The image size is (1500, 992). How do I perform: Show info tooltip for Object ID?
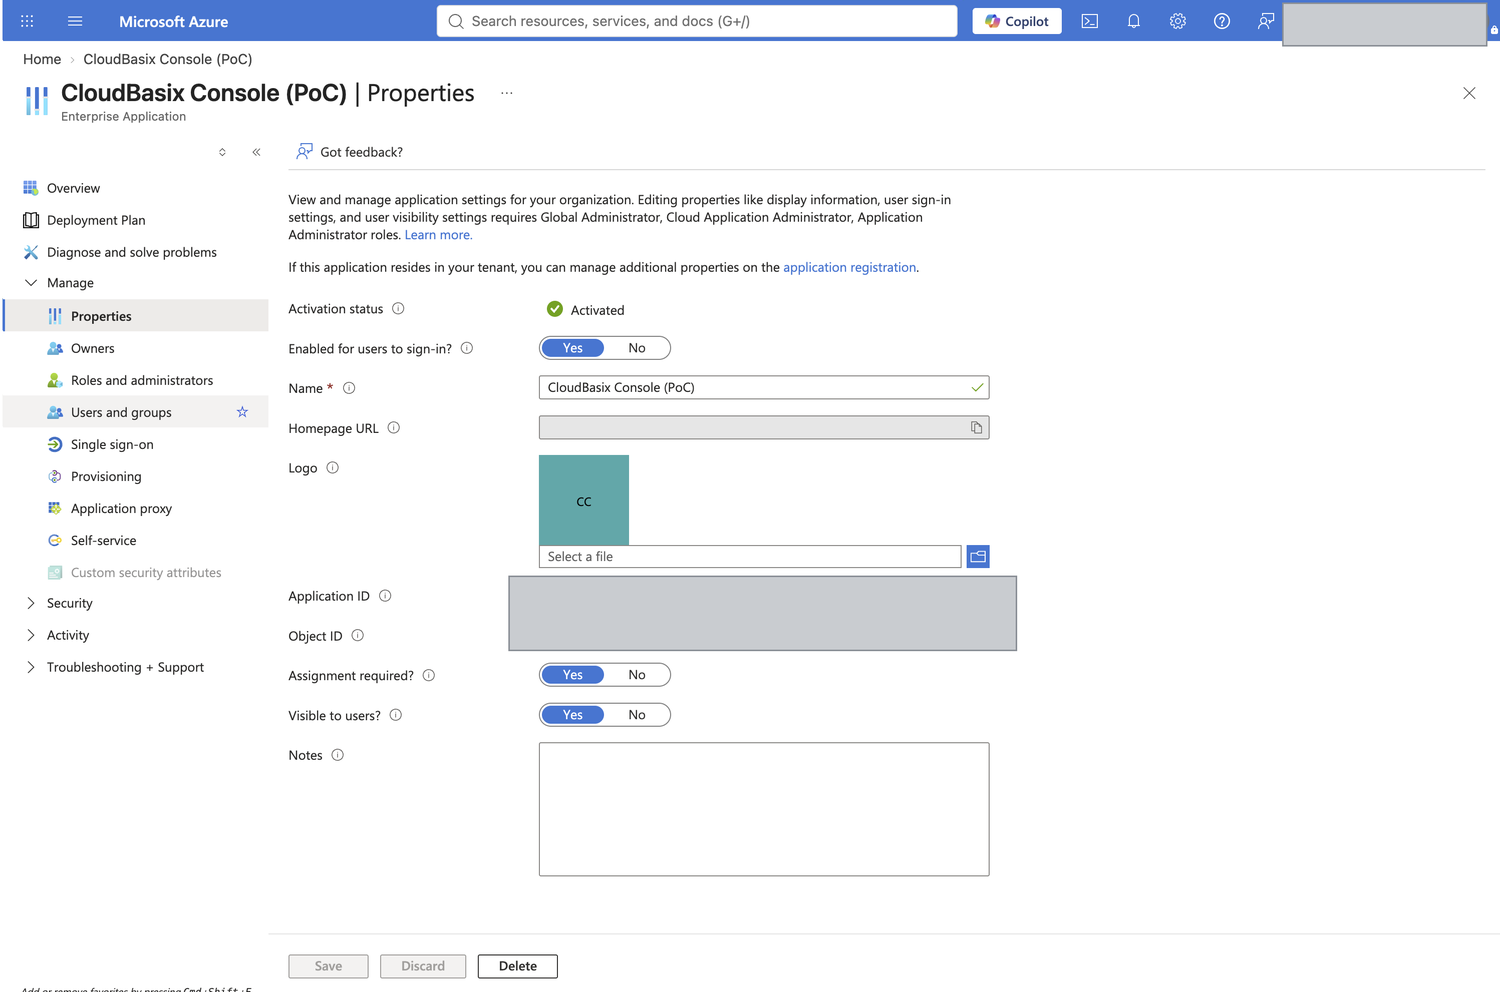(358, 636)
